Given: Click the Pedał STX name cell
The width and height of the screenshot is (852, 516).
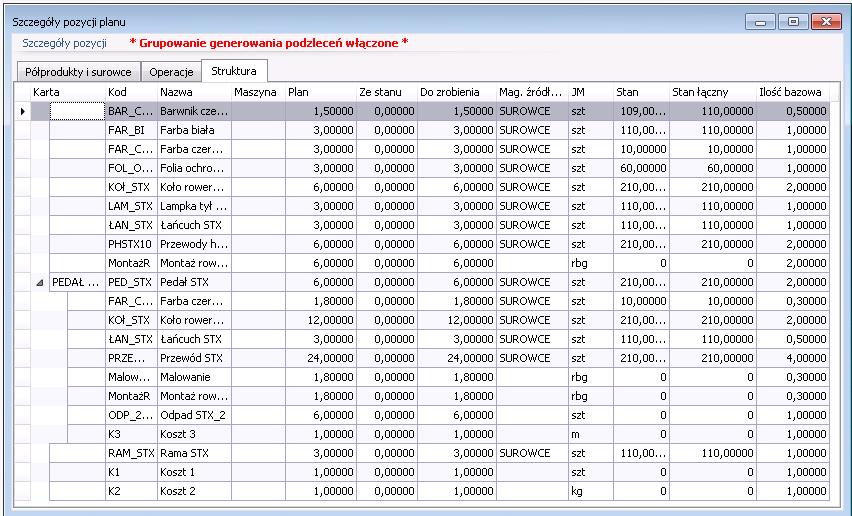Looking at the screenshot, I should pyautogui.click(x=195, y=282).
